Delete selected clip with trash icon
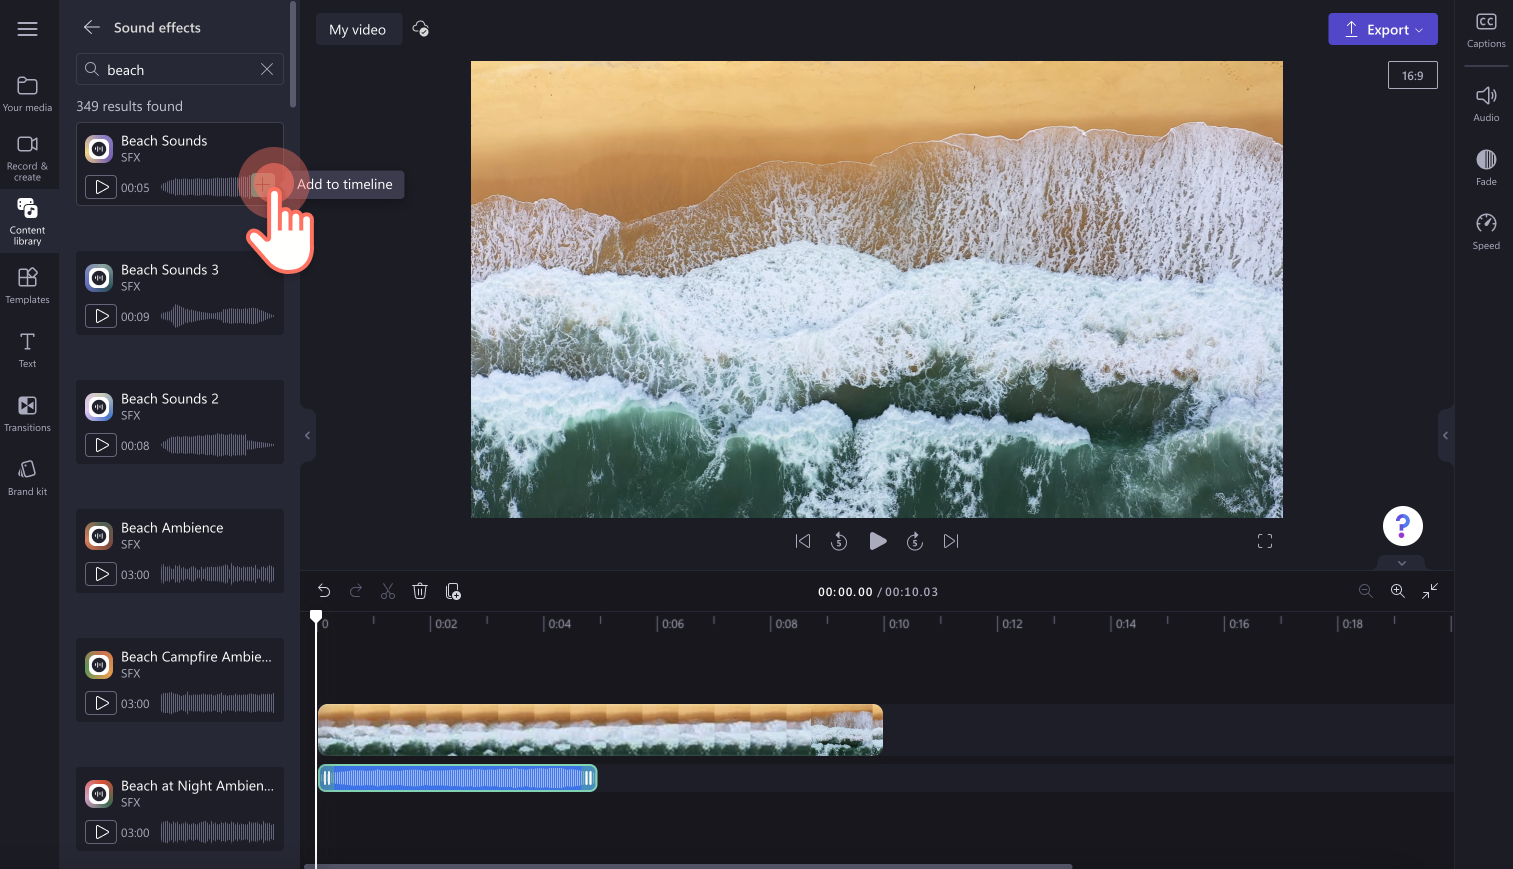The height and width of the screenshot is (869, 1513). (x=420, y=591)
